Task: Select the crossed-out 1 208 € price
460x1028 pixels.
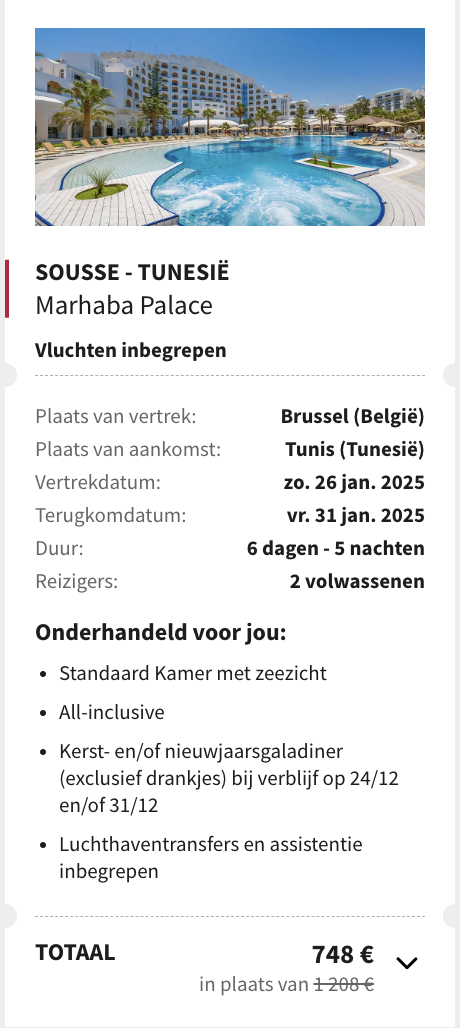Action: click(344, 984)
